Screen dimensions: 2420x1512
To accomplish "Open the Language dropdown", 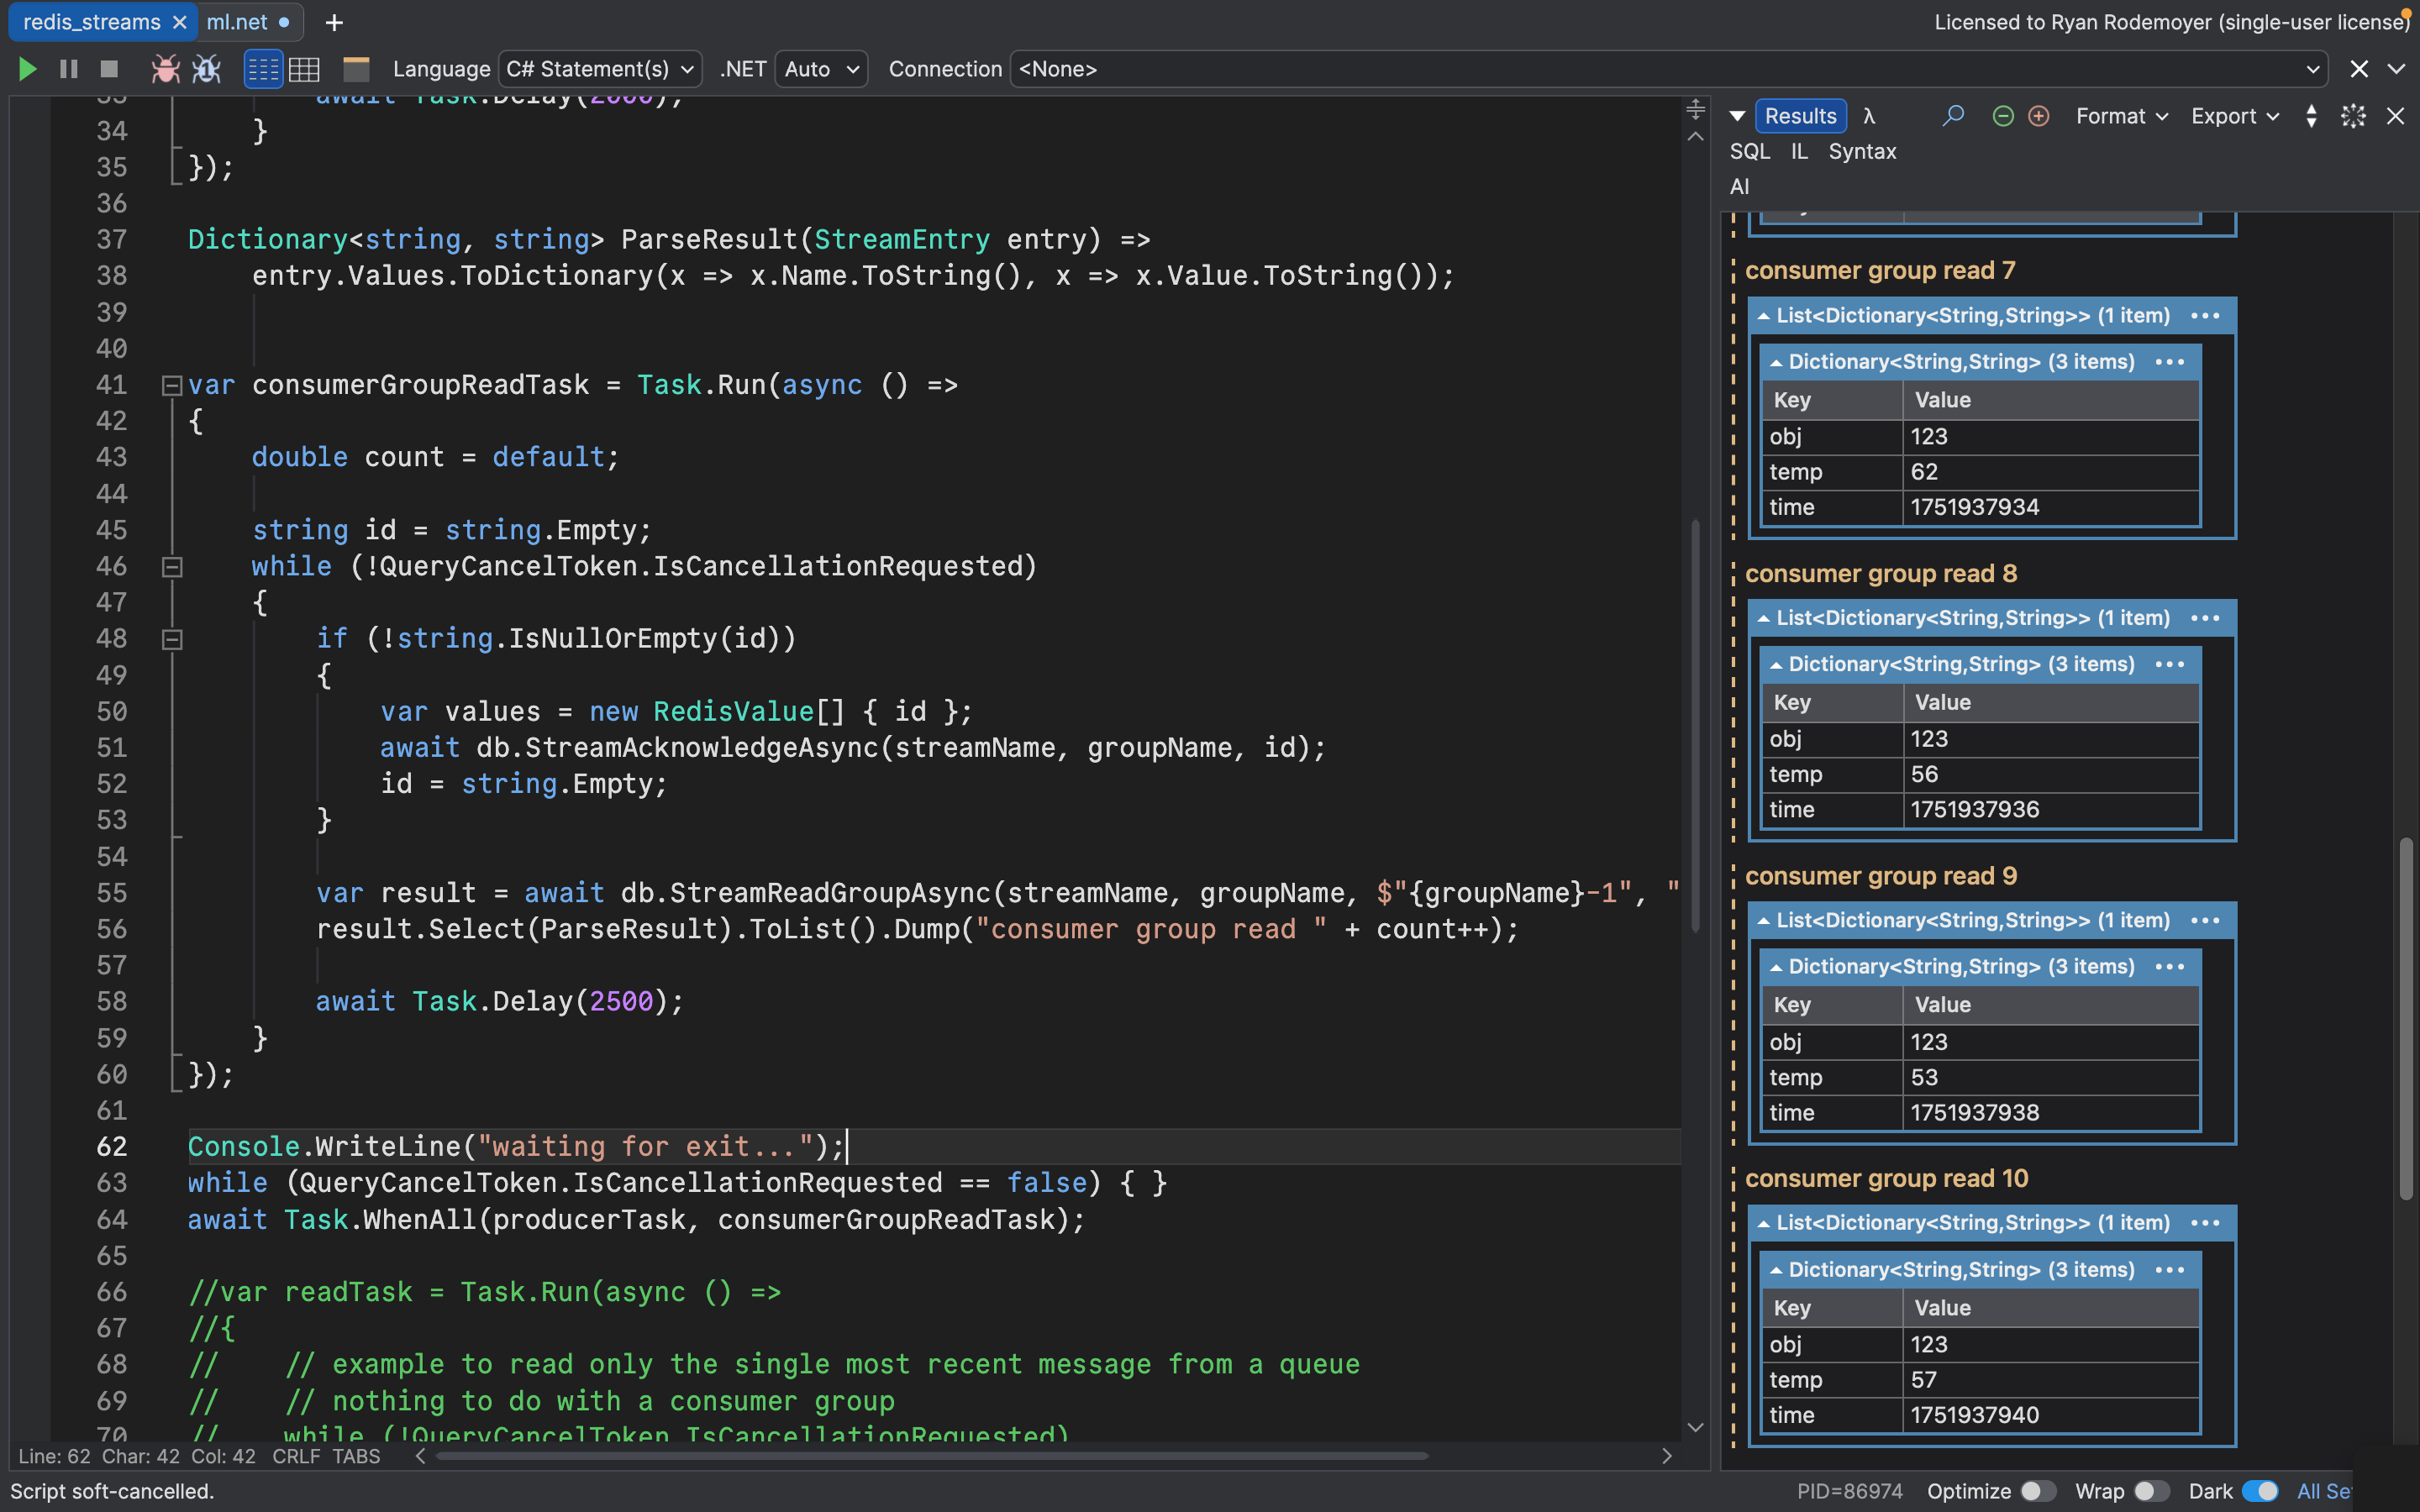I will [600, 68].
